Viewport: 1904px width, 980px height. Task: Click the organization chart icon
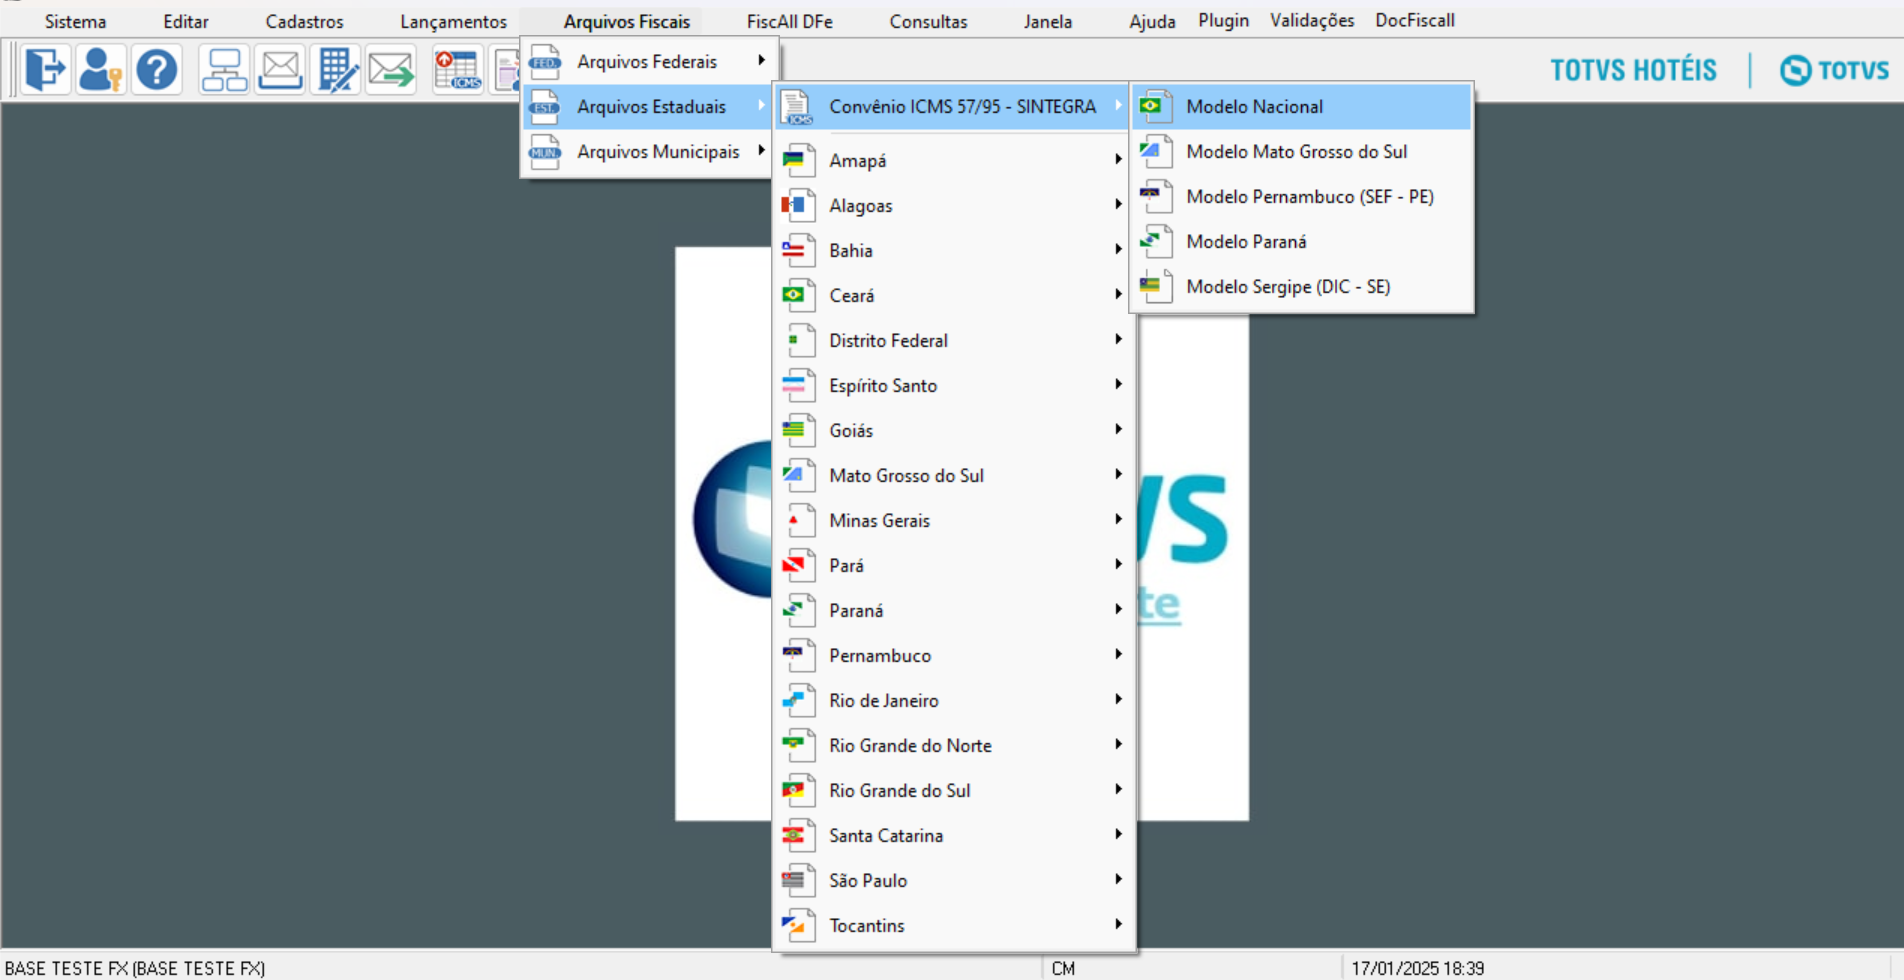(x=223, y=69)
